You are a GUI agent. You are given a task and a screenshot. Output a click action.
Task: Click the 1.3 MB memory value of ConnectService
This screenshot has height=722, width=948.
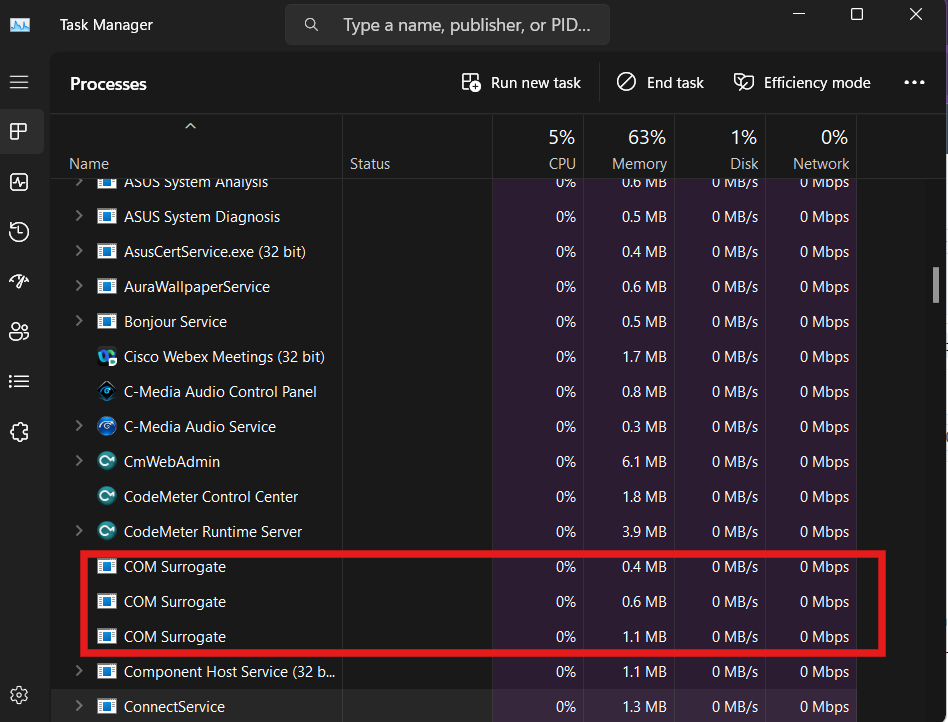tap(644, 706)
